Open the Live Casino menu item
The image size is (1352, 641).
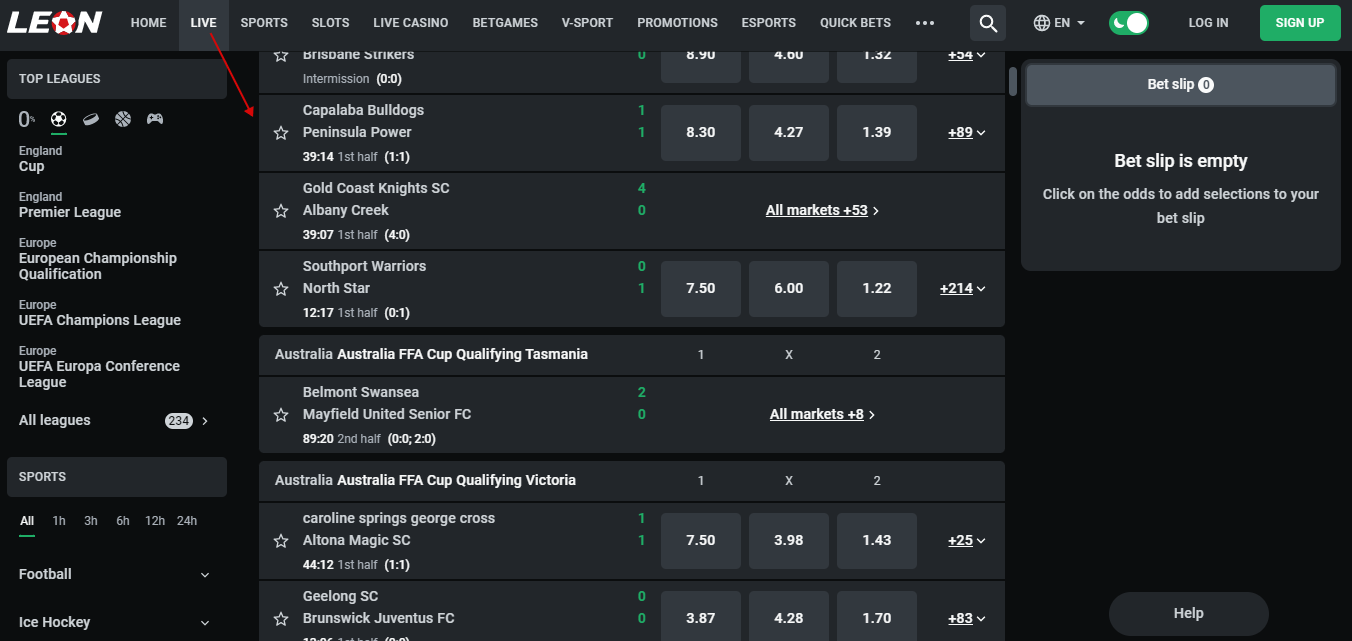(411, 23)
